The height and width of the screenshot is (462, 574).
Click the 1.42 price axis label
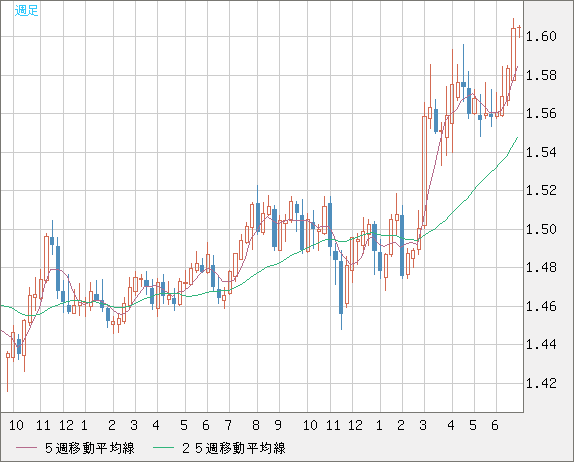tap(541, 383)
